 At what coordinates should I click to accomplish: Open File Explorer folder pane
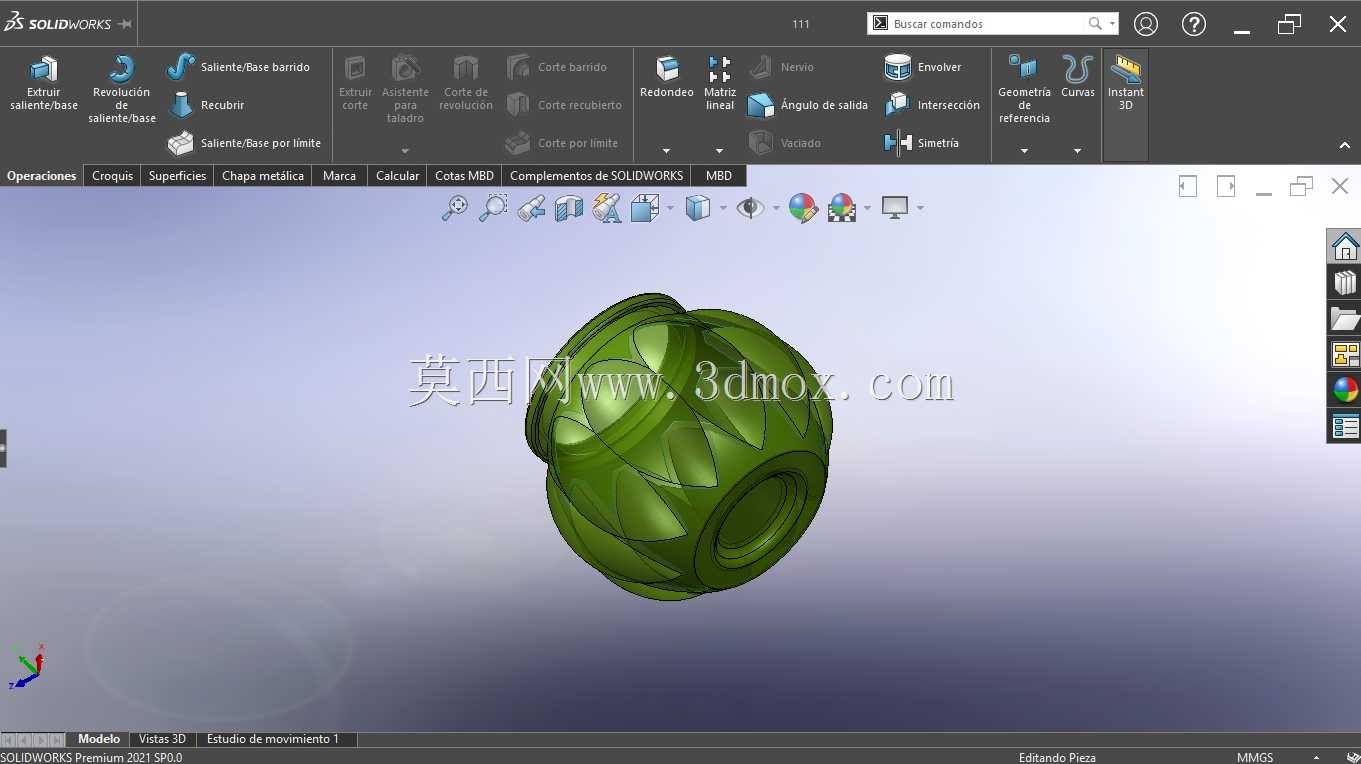[1345, 318]
